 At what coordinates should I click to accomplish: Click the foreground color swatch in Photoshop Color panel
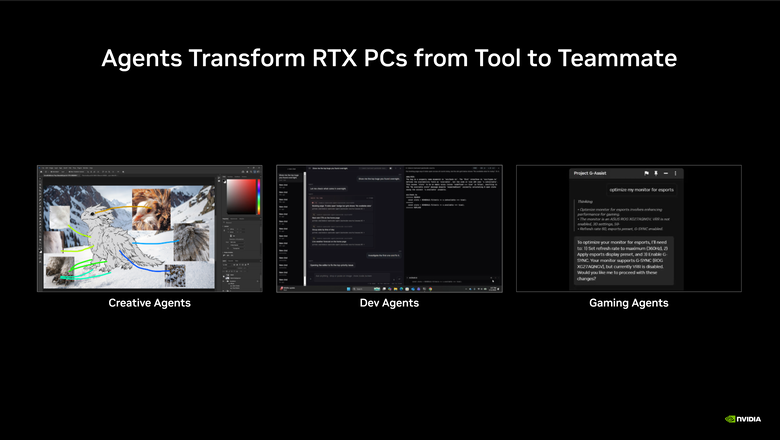pyautogui.click(x=224, y=181)
